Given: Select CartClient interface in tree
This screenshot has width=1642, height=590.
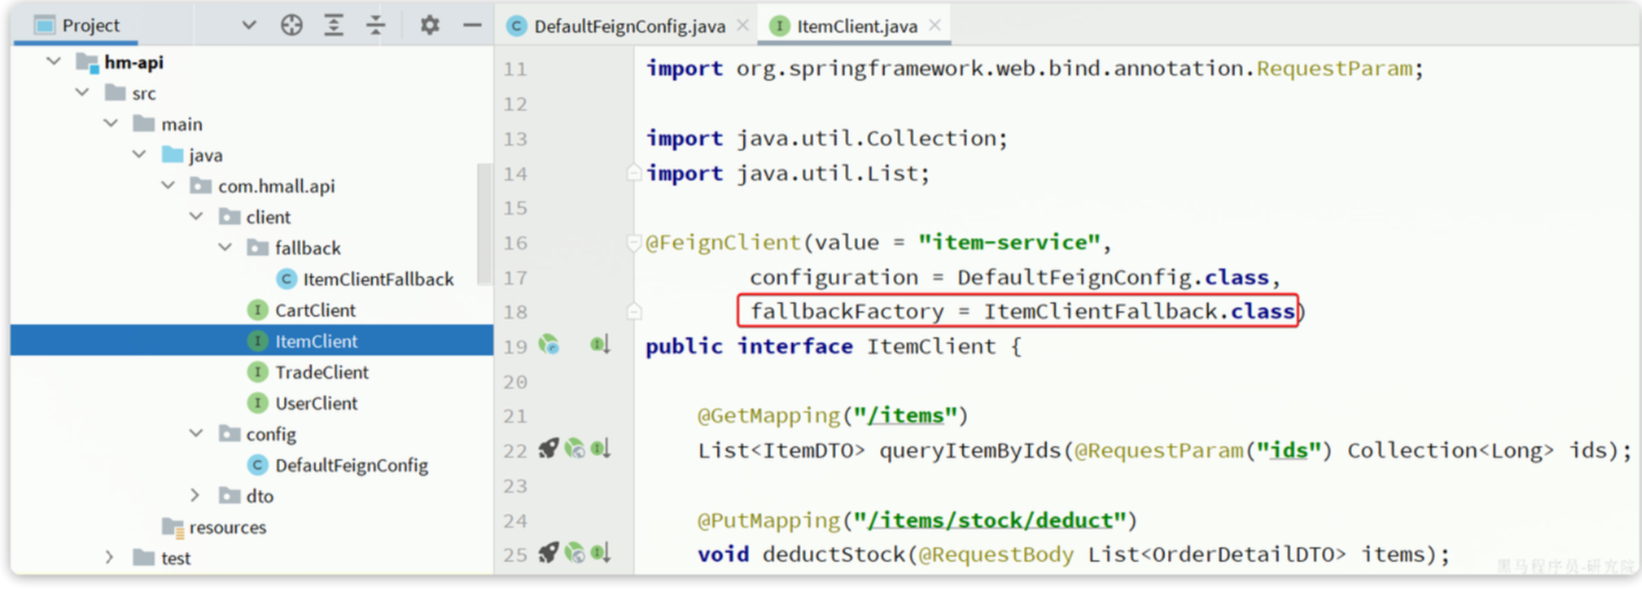Looking at the screenshot, I should click(315, 310).
